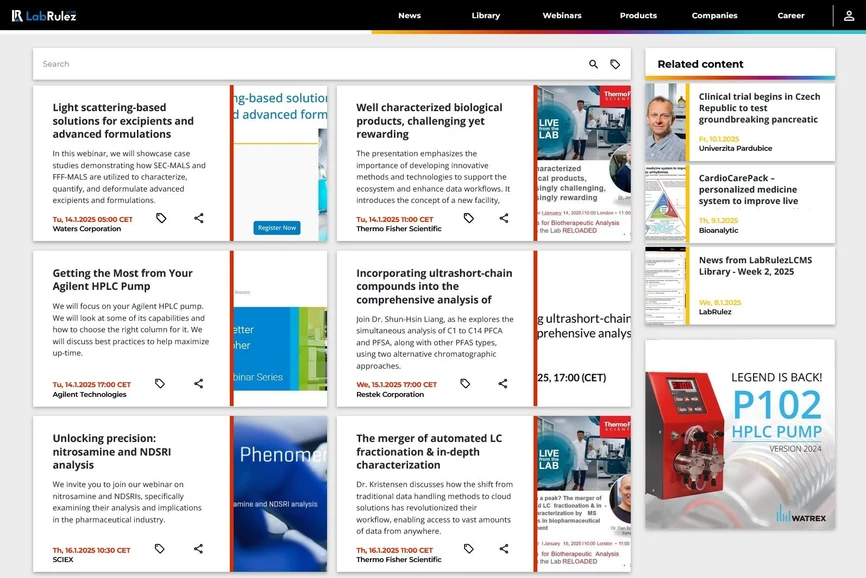Open Getting the Most from Your Agilent HPLC Pump
Viewport: 866px width, 578px height.
[123, 279]
